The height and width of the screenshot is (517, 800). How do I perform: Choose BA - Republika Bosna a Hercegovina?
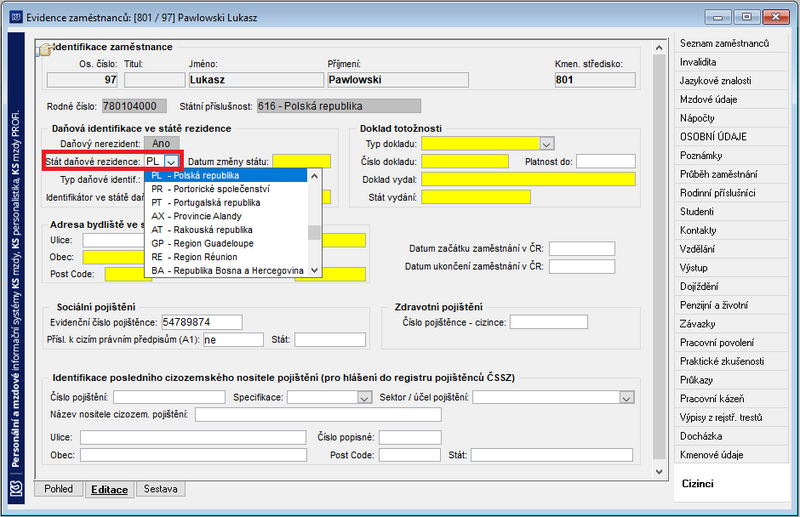(x=227, y=270)
